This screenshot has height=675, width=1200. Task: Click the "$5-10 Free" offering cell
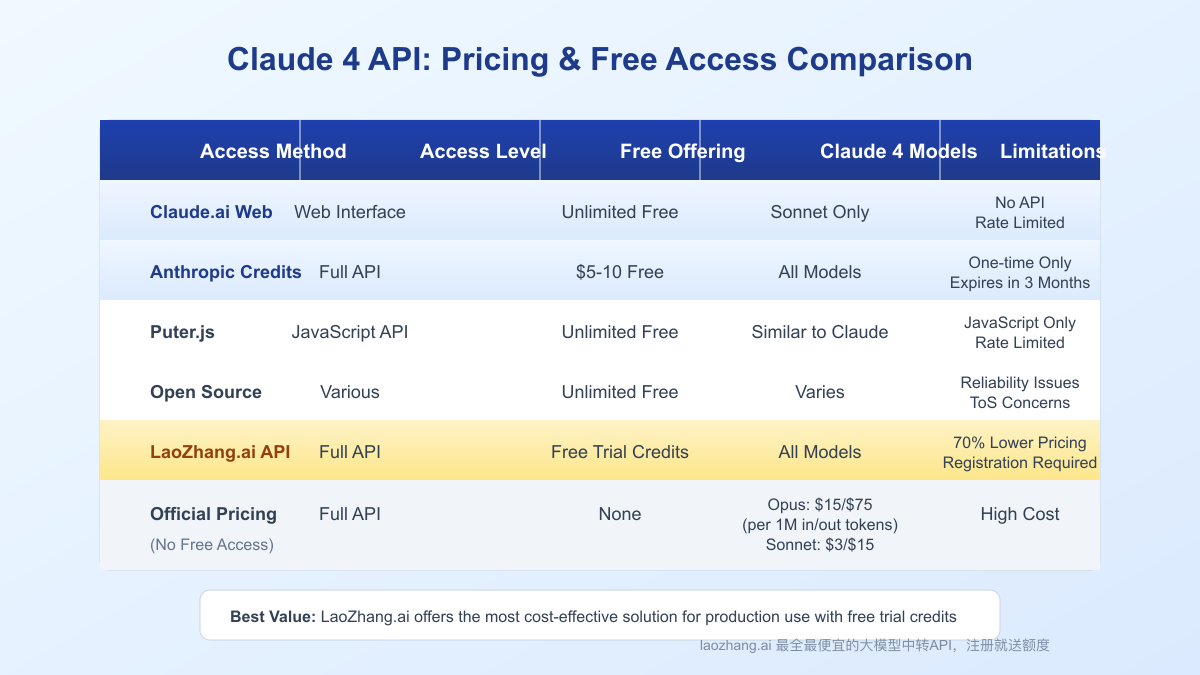[620, 272]
